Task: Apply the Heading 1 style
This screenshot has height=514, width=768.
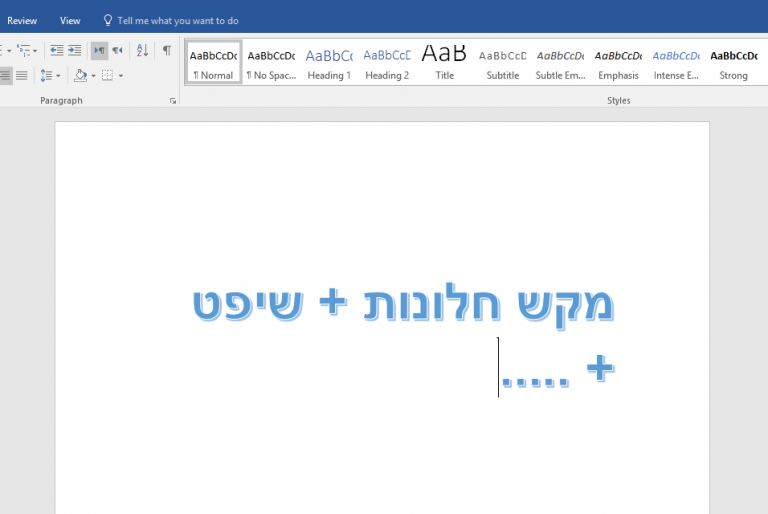Action: click(x=329, y=63)
